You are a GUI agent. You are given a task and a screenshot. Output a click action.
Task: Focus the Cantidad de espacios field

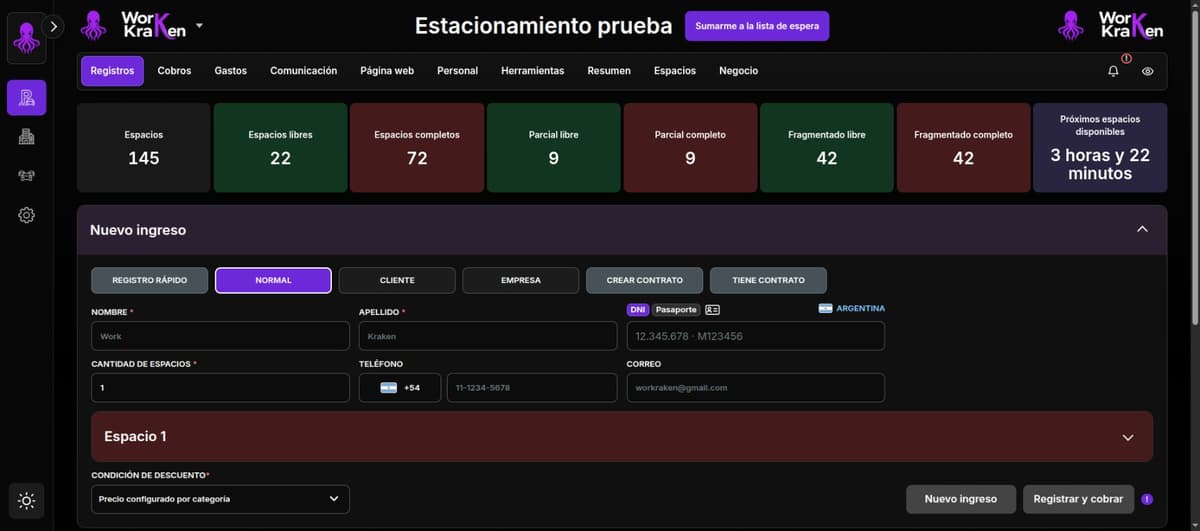[220, 387]
